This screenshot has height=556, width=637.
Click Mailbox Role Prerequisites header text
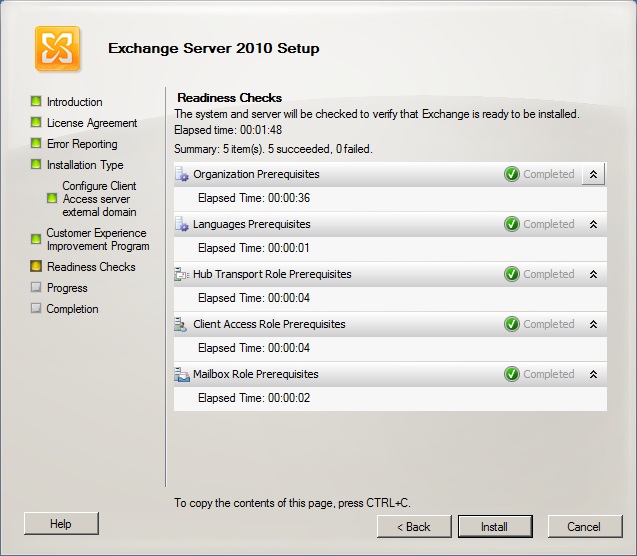[x=256, y=374]
